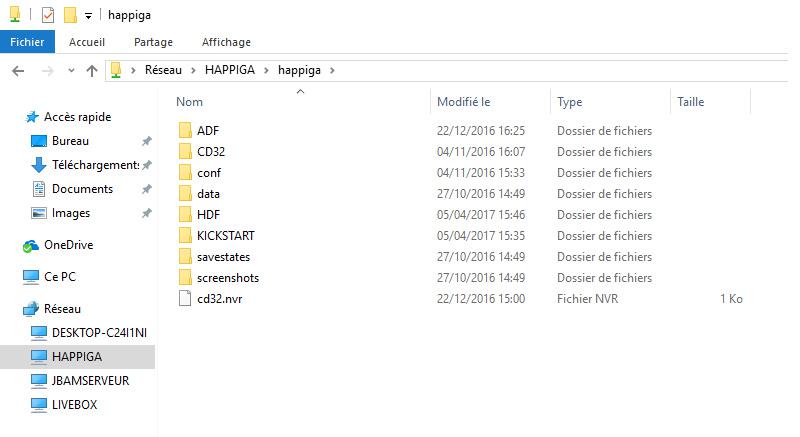Select the KICKSTART folder icon
Viewport: 800px width, 437px height.
[x=185, y=236]
